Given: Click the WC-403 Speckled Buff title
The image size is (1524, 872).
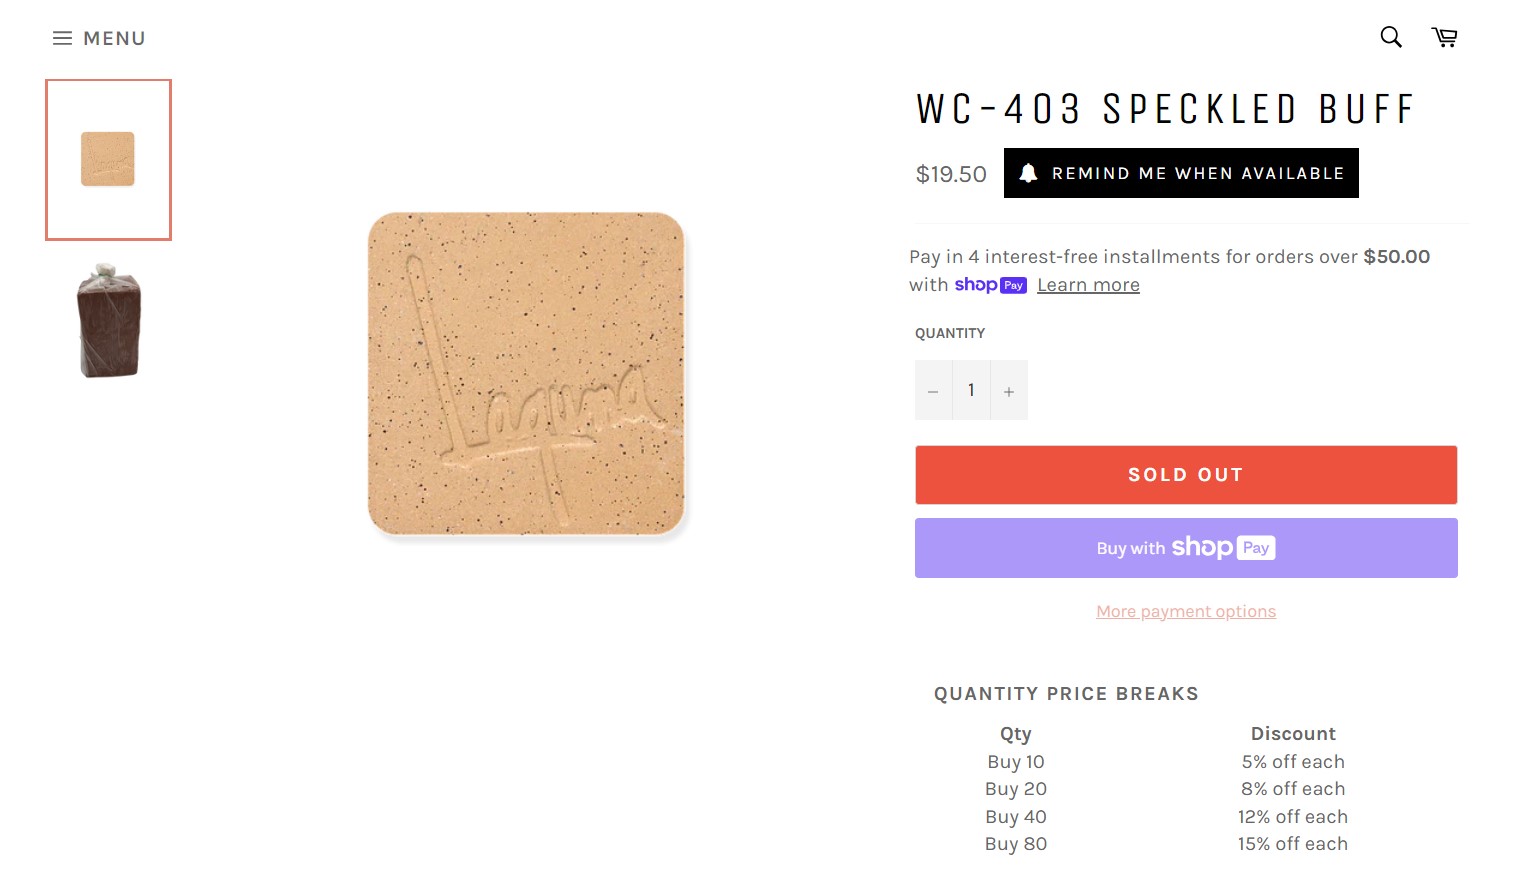Looking at the screenshot, I should coord(1165,109).
